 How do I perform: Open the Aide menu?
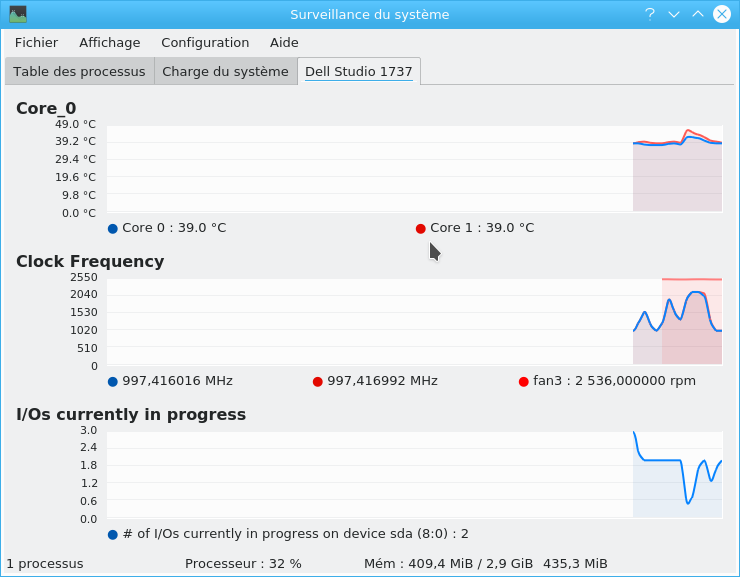[284, 42]
